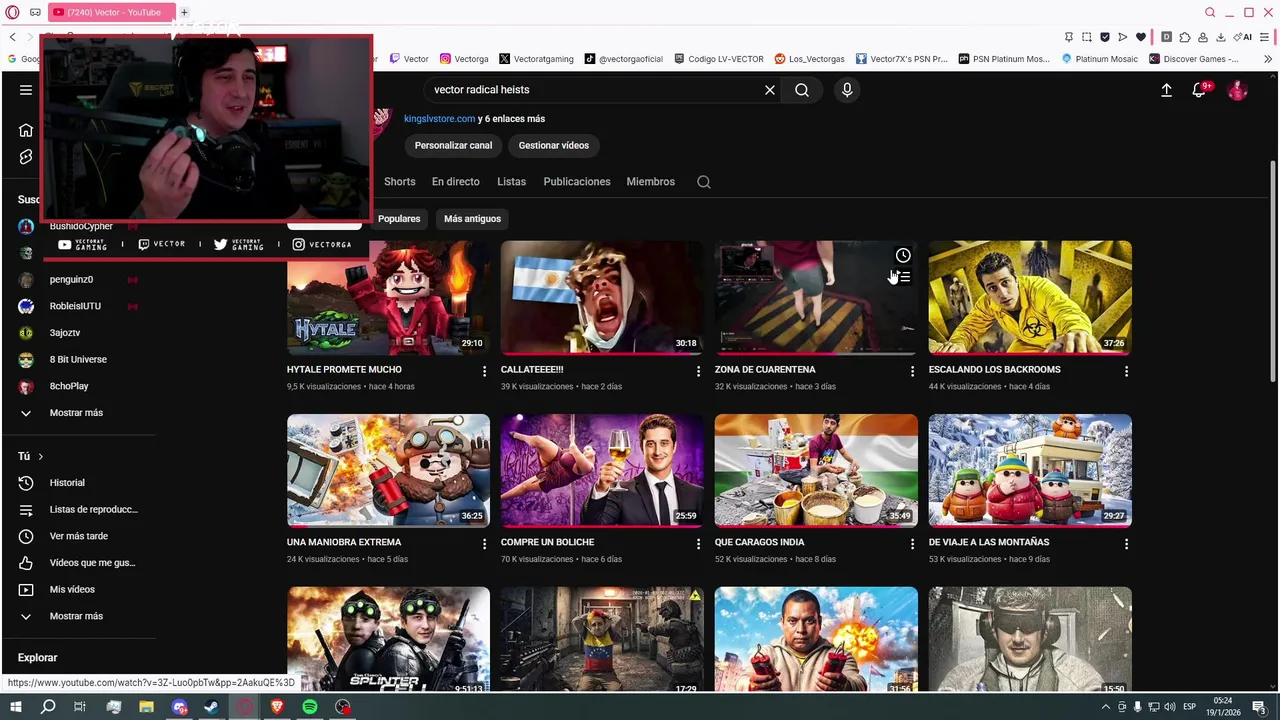The height and width of the screenshot is (720, 1280).
Task: Open Spotify from the Windows taskbar
Action: (310, 707)
